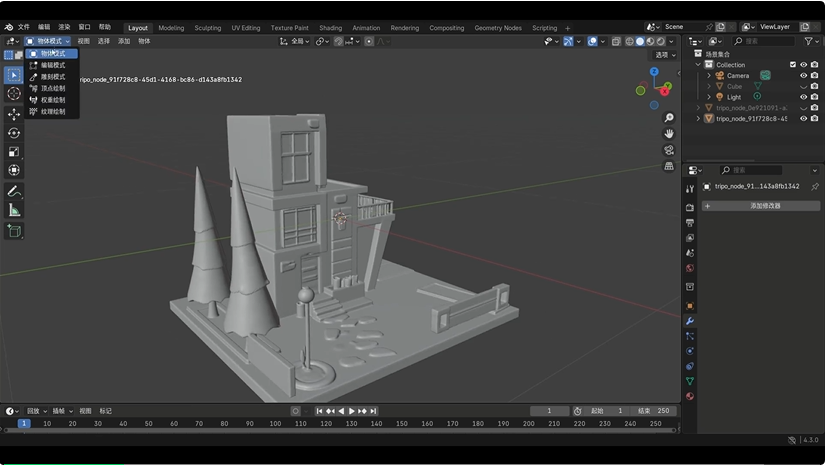The height and width of the screenshot is (466, 829).
Task: Expand the Light item in outliner
Action: [709, 97]
